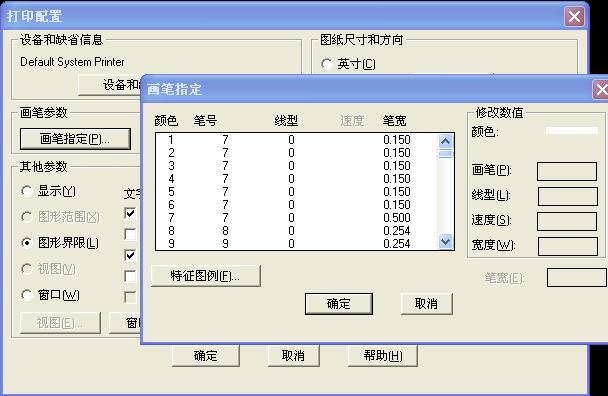This screenshot has height=396, width=608.
Task: Click the 笔号 column header
Action: (x=205, y=121)
